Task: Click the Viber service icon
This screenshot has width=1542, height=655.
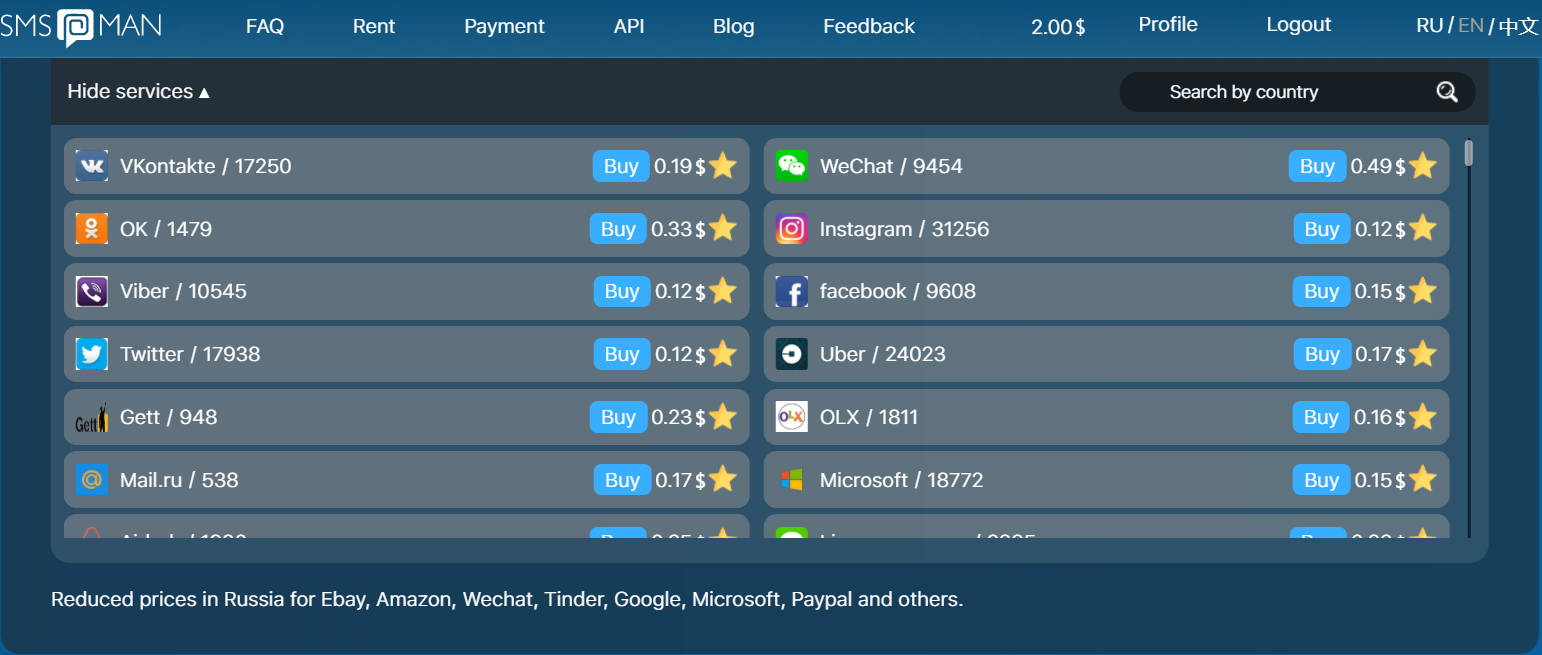Action: click(x=91, y=291)
